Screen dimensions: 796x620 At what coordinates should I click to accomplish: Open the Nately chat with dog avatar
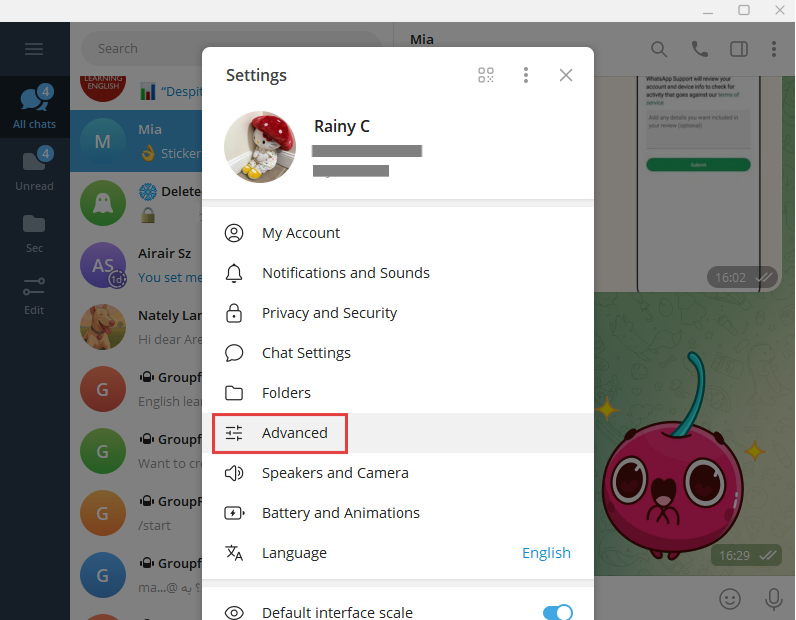coord(136,327)
